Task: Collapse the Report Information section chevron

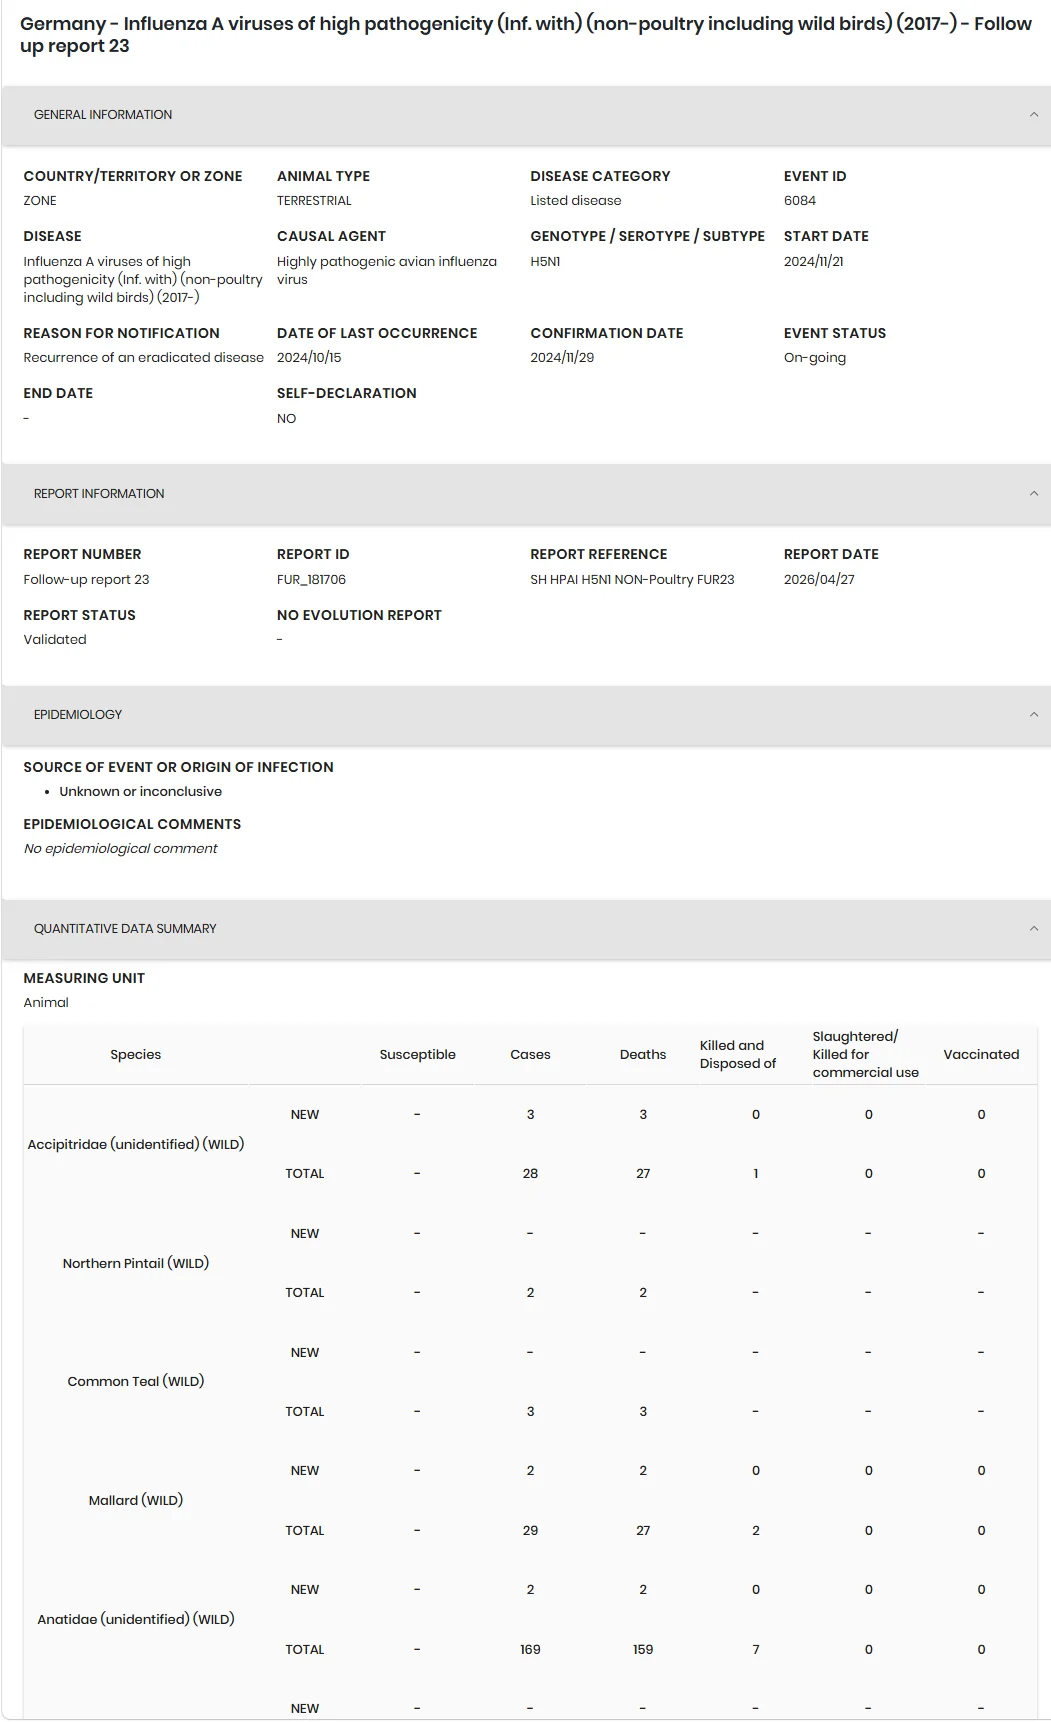Action: click(1034, 494)
